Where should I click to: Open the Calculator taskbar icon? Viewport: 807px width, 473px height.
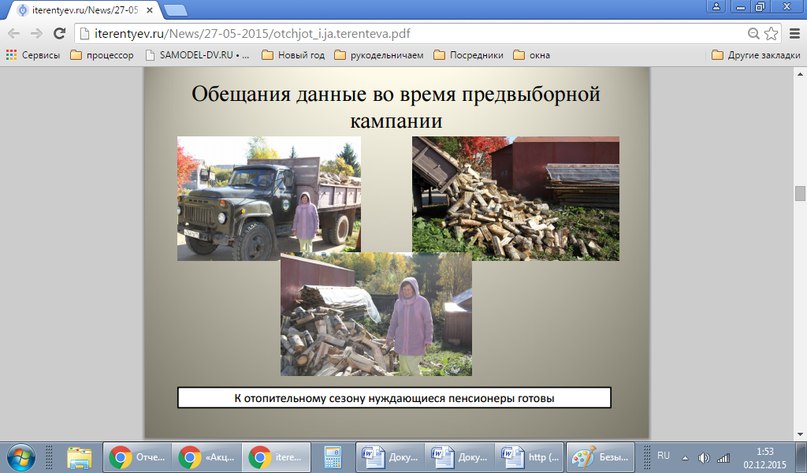(325, 457)
